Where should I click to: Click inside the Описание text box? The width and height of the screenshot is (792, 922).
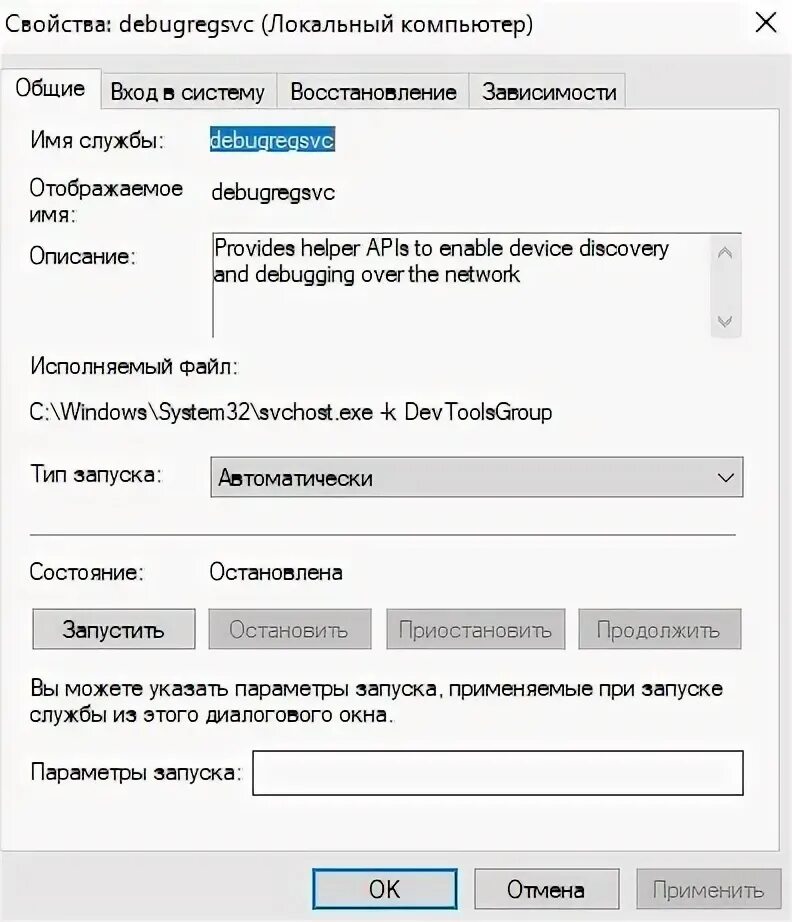click(x=461, y=285)
